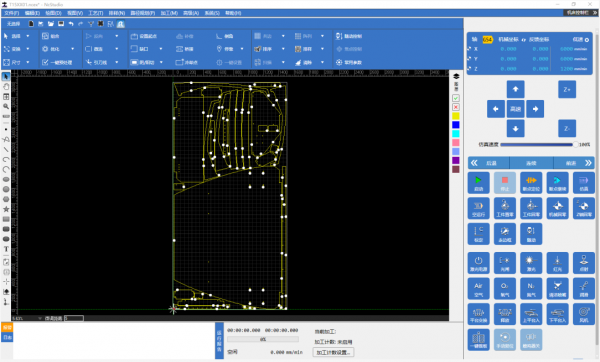Adjust the simulation speed slider
The width and height of the screenshot is (600, 362).
coord(539,145)
